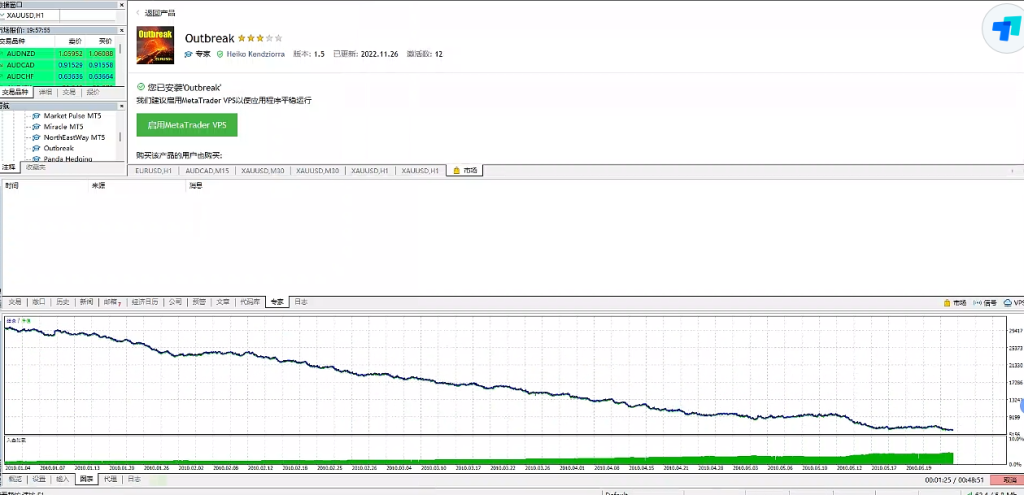Open 历史 tab in Toolbox
This screenshot has width=1024, height=495.
pyautogui.click(x=63, y=302)
